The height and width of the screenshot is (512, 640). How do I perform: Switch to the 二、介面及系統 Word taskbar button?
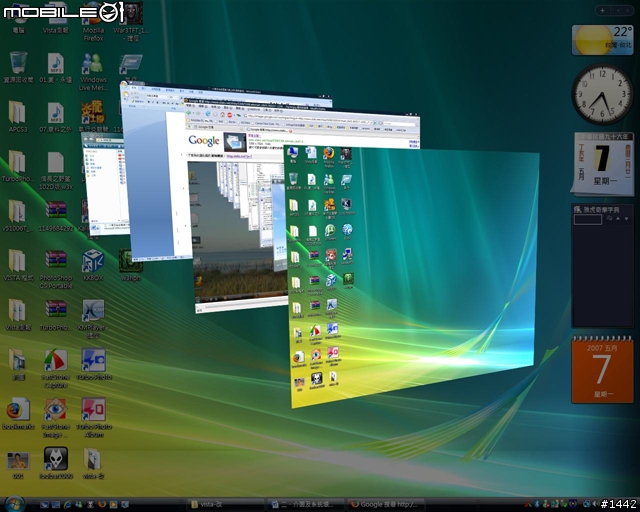(306, 504)
